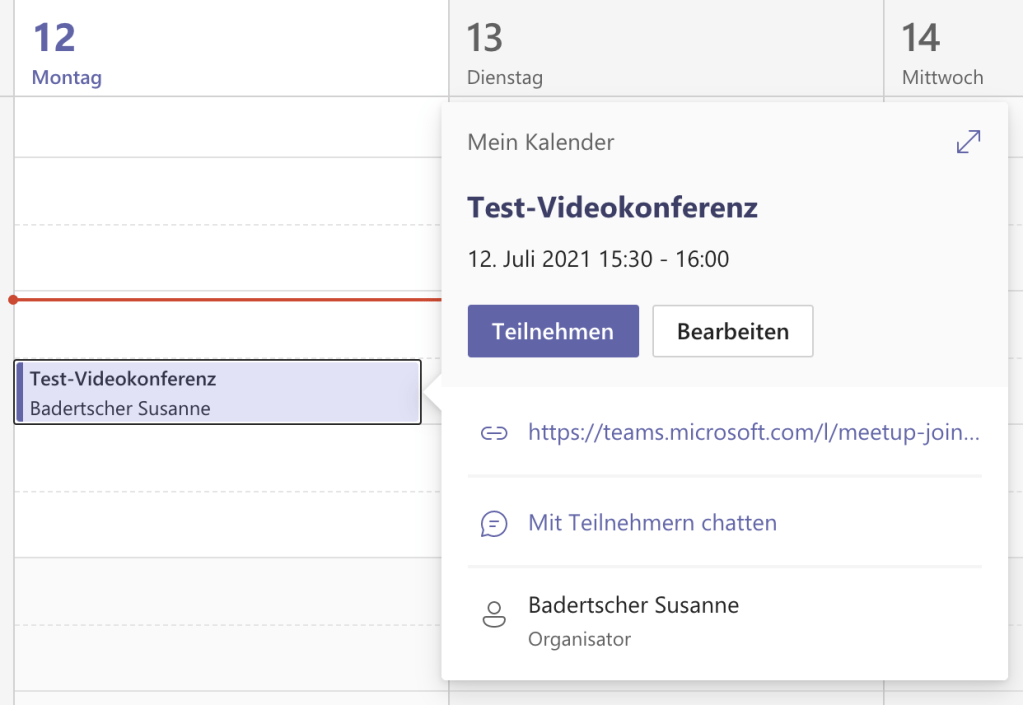1023x705 pixels.
Task: Select the 13 Dienstag day header
Action: pyautogui.click(x=504, y=53)
